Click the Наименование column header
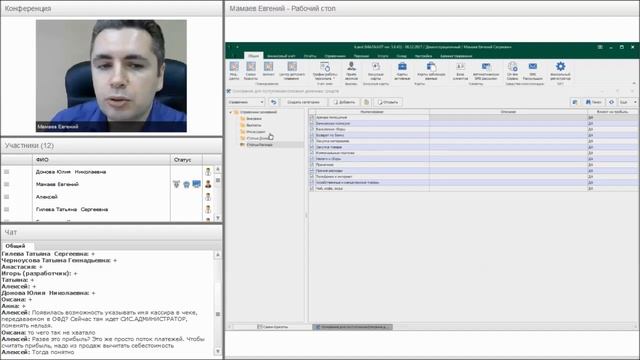 tap(371, 111)
